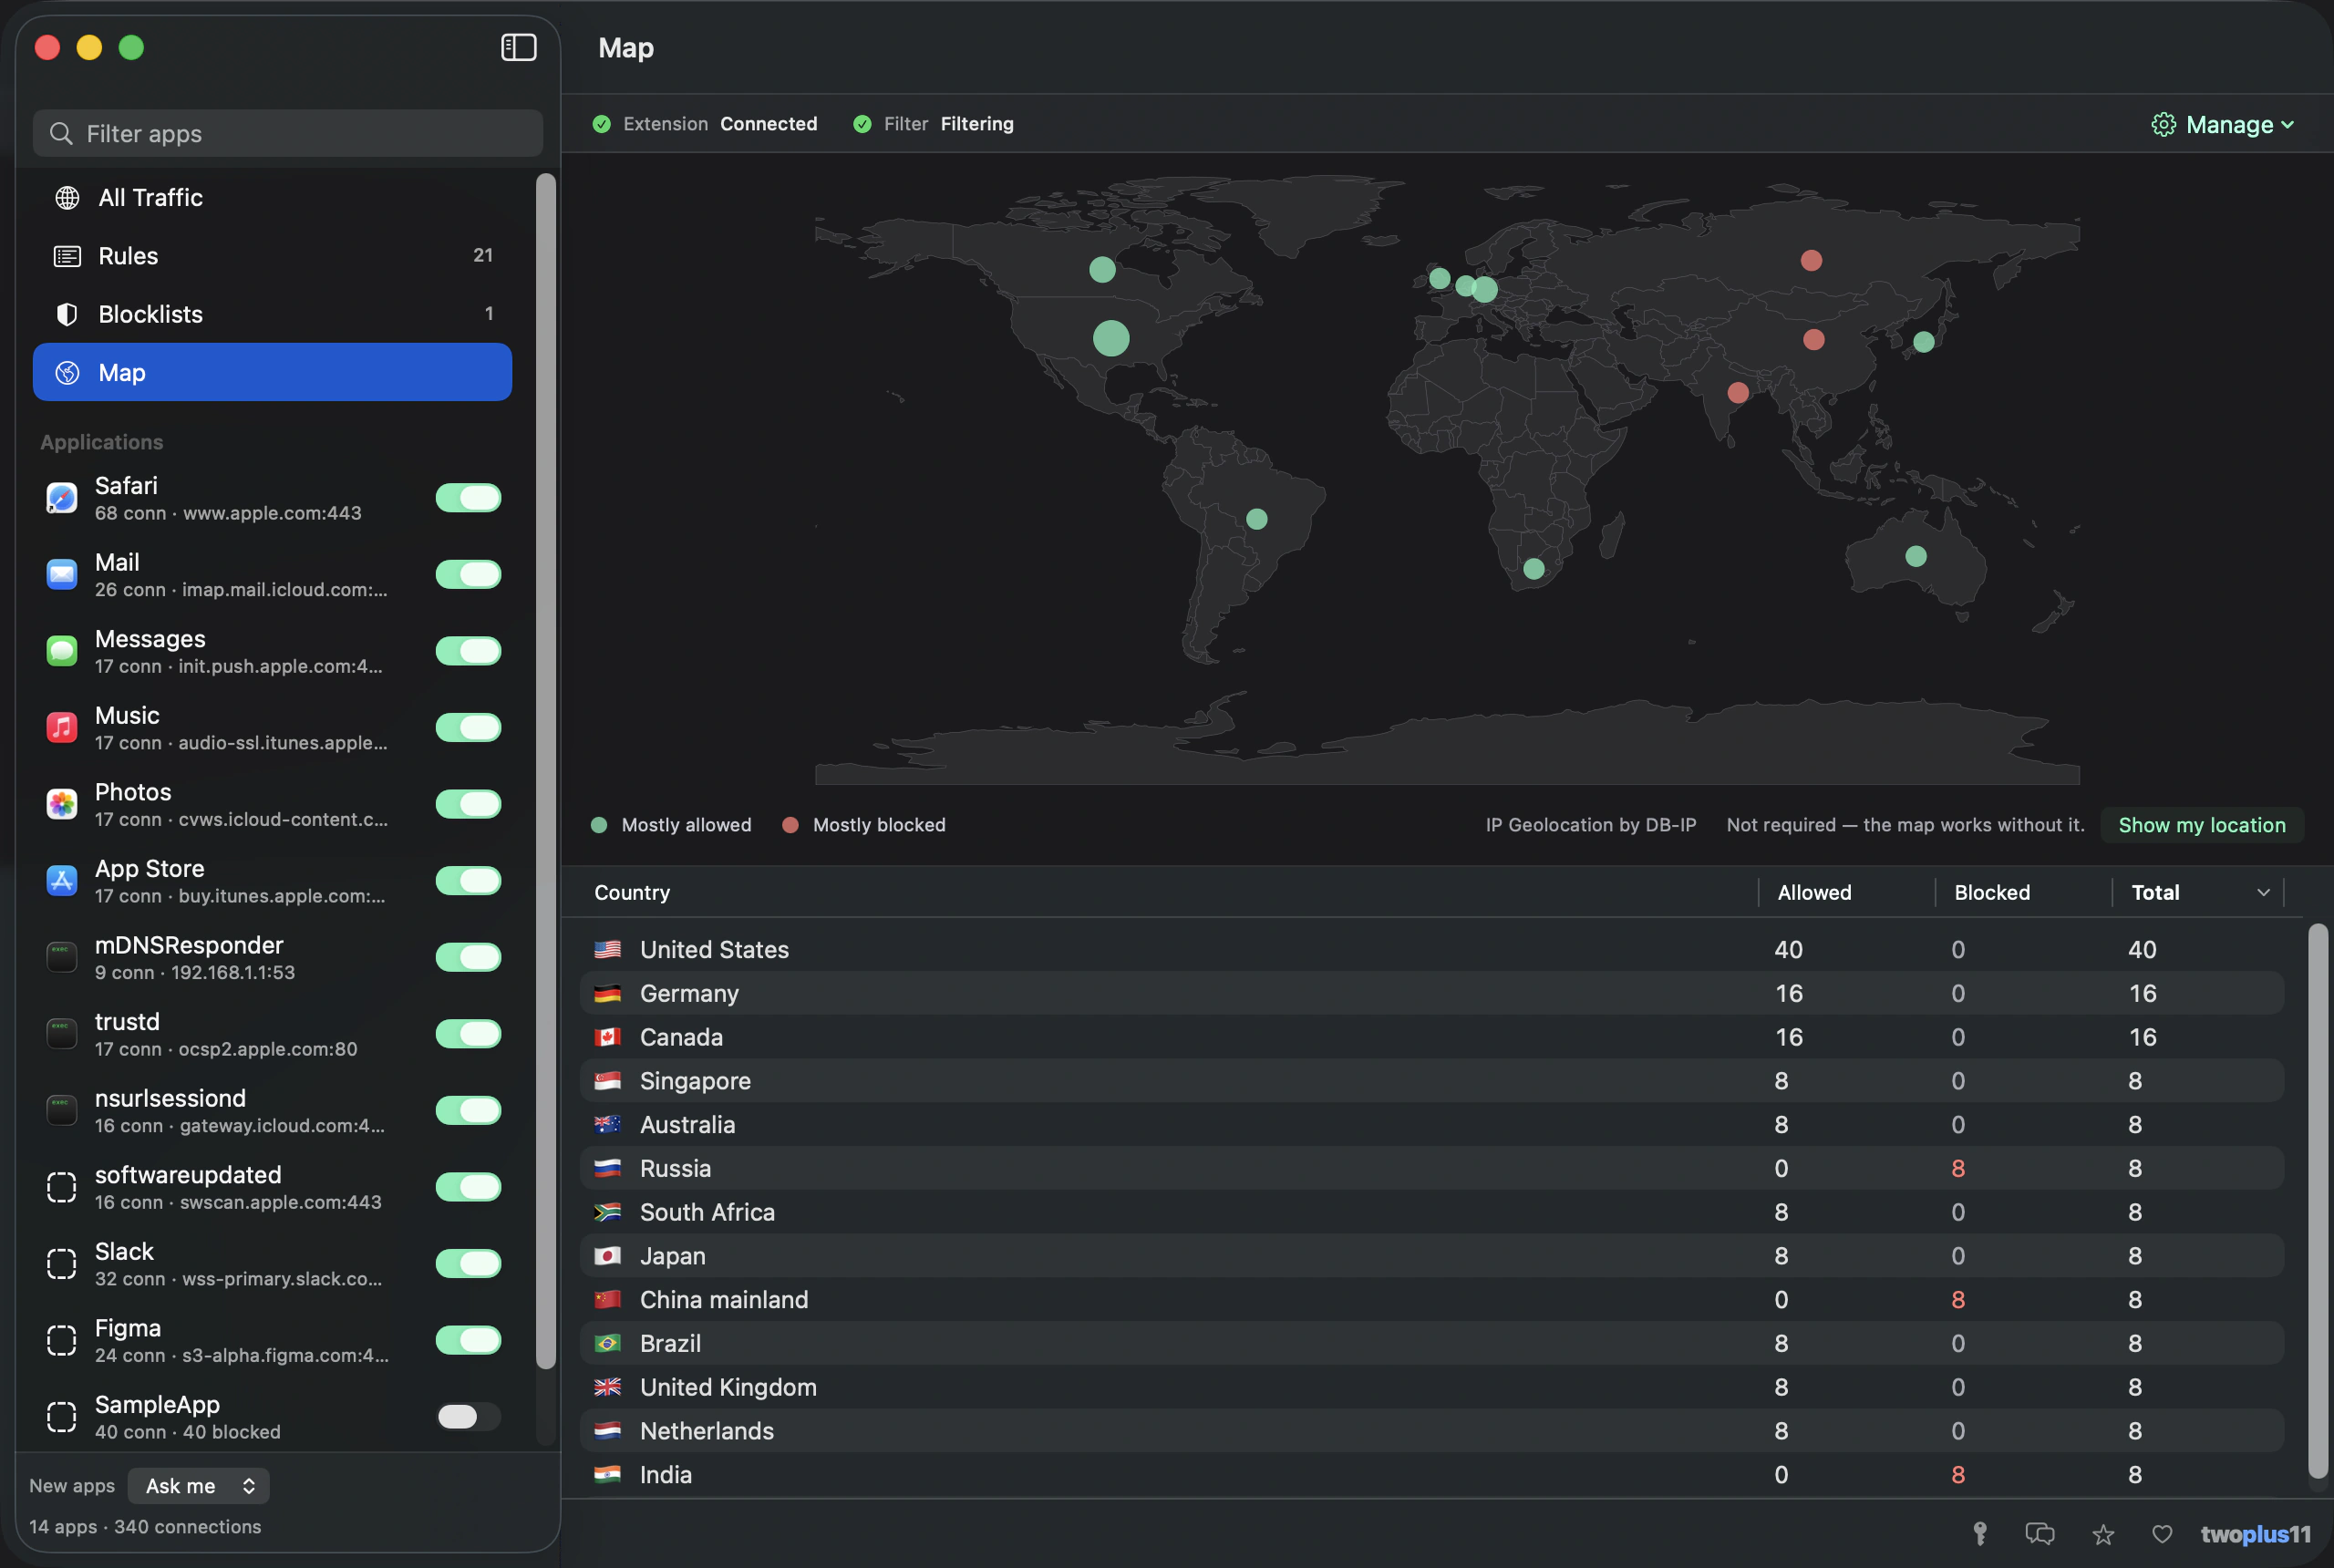Click the Slack placeholder icon
Viewport: 2334px width, 1568px height.
[62, 1263]
